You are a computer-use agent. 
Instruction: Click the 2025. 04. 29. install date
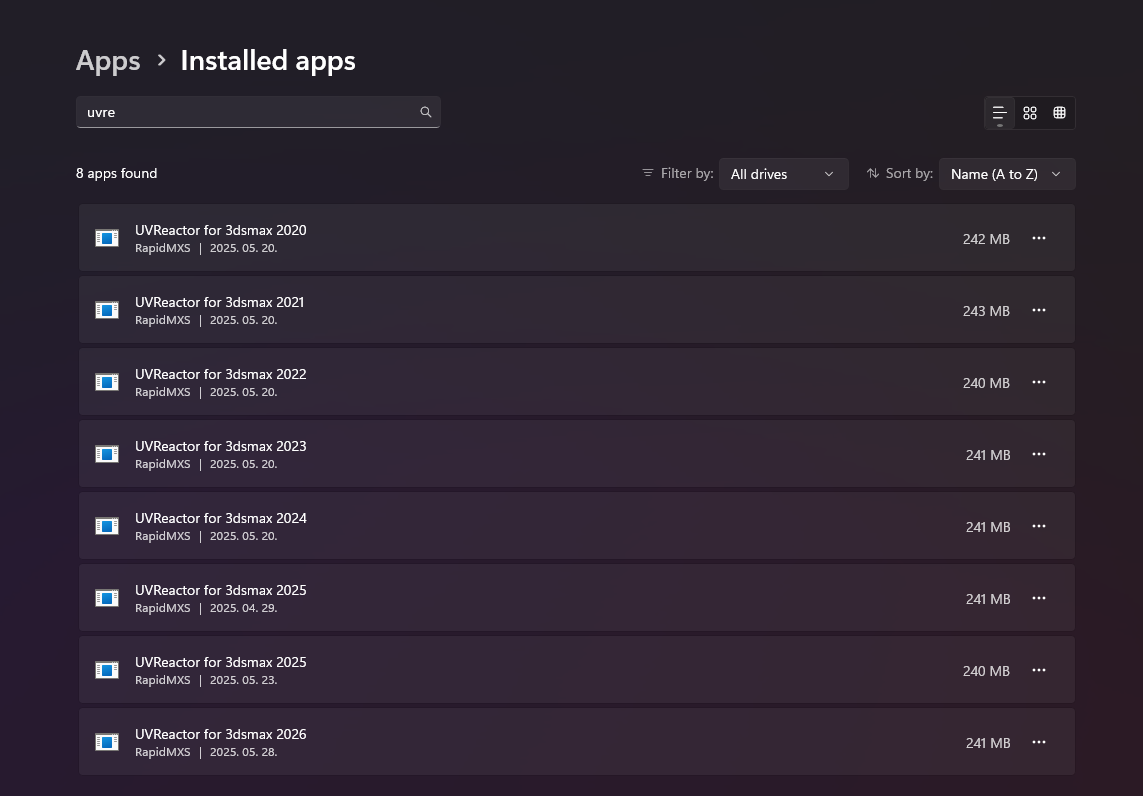click(x=243, y=608)
